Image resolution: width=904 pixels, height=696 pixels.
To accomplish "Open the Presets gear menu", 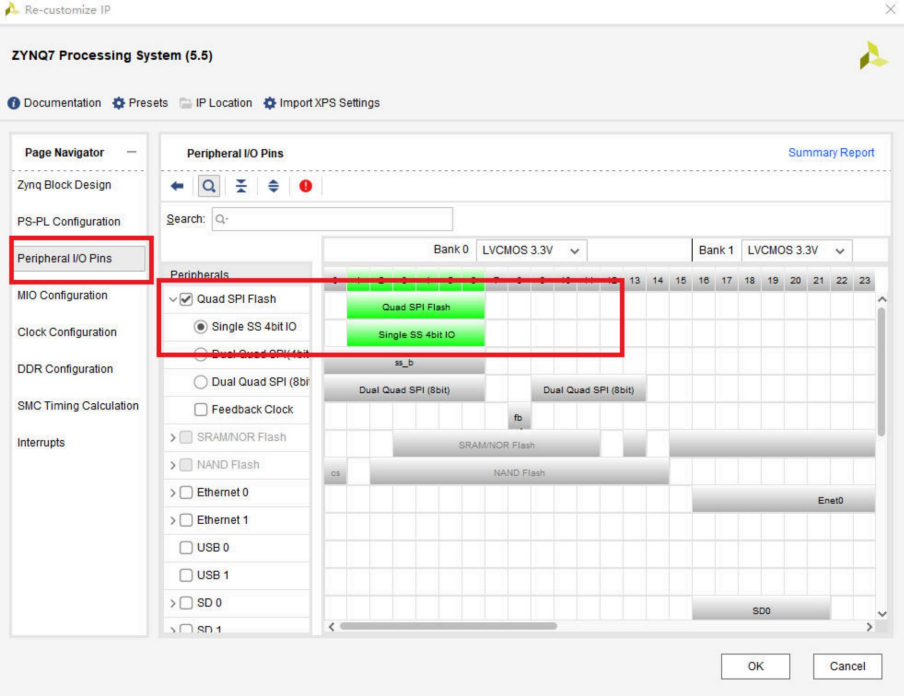I will pyautogui.click(x=140, y=103).
